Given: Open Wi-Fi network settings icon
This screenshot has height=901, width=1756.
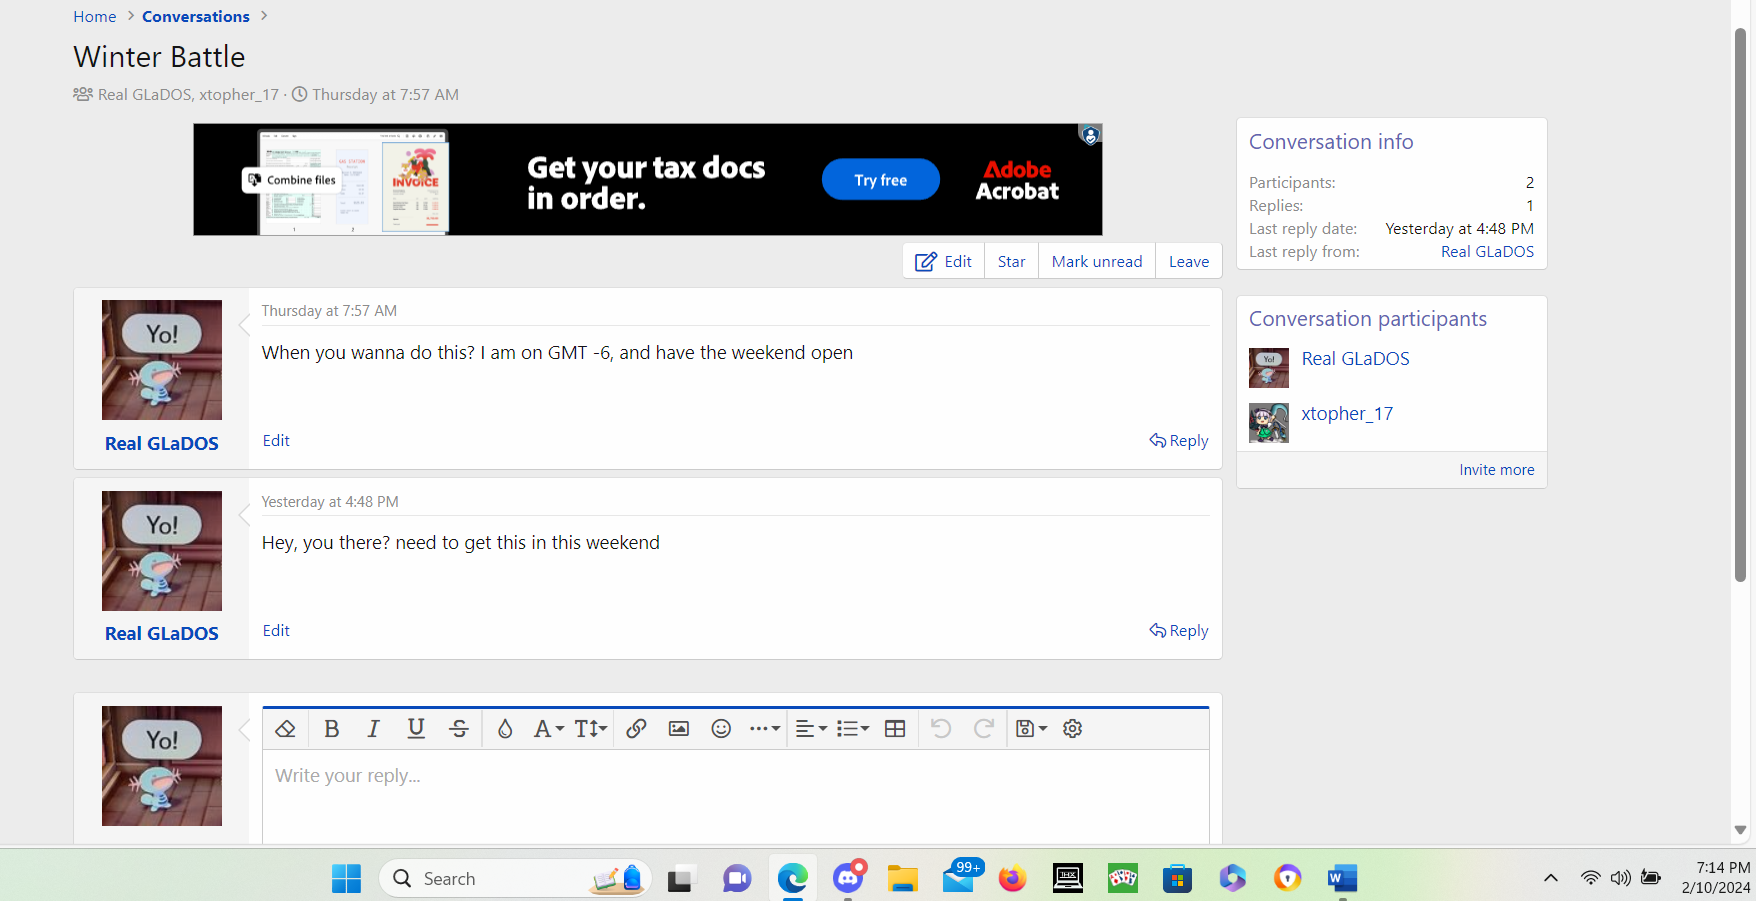Looking at the screenshot, I should click(x=1590, y=878).
